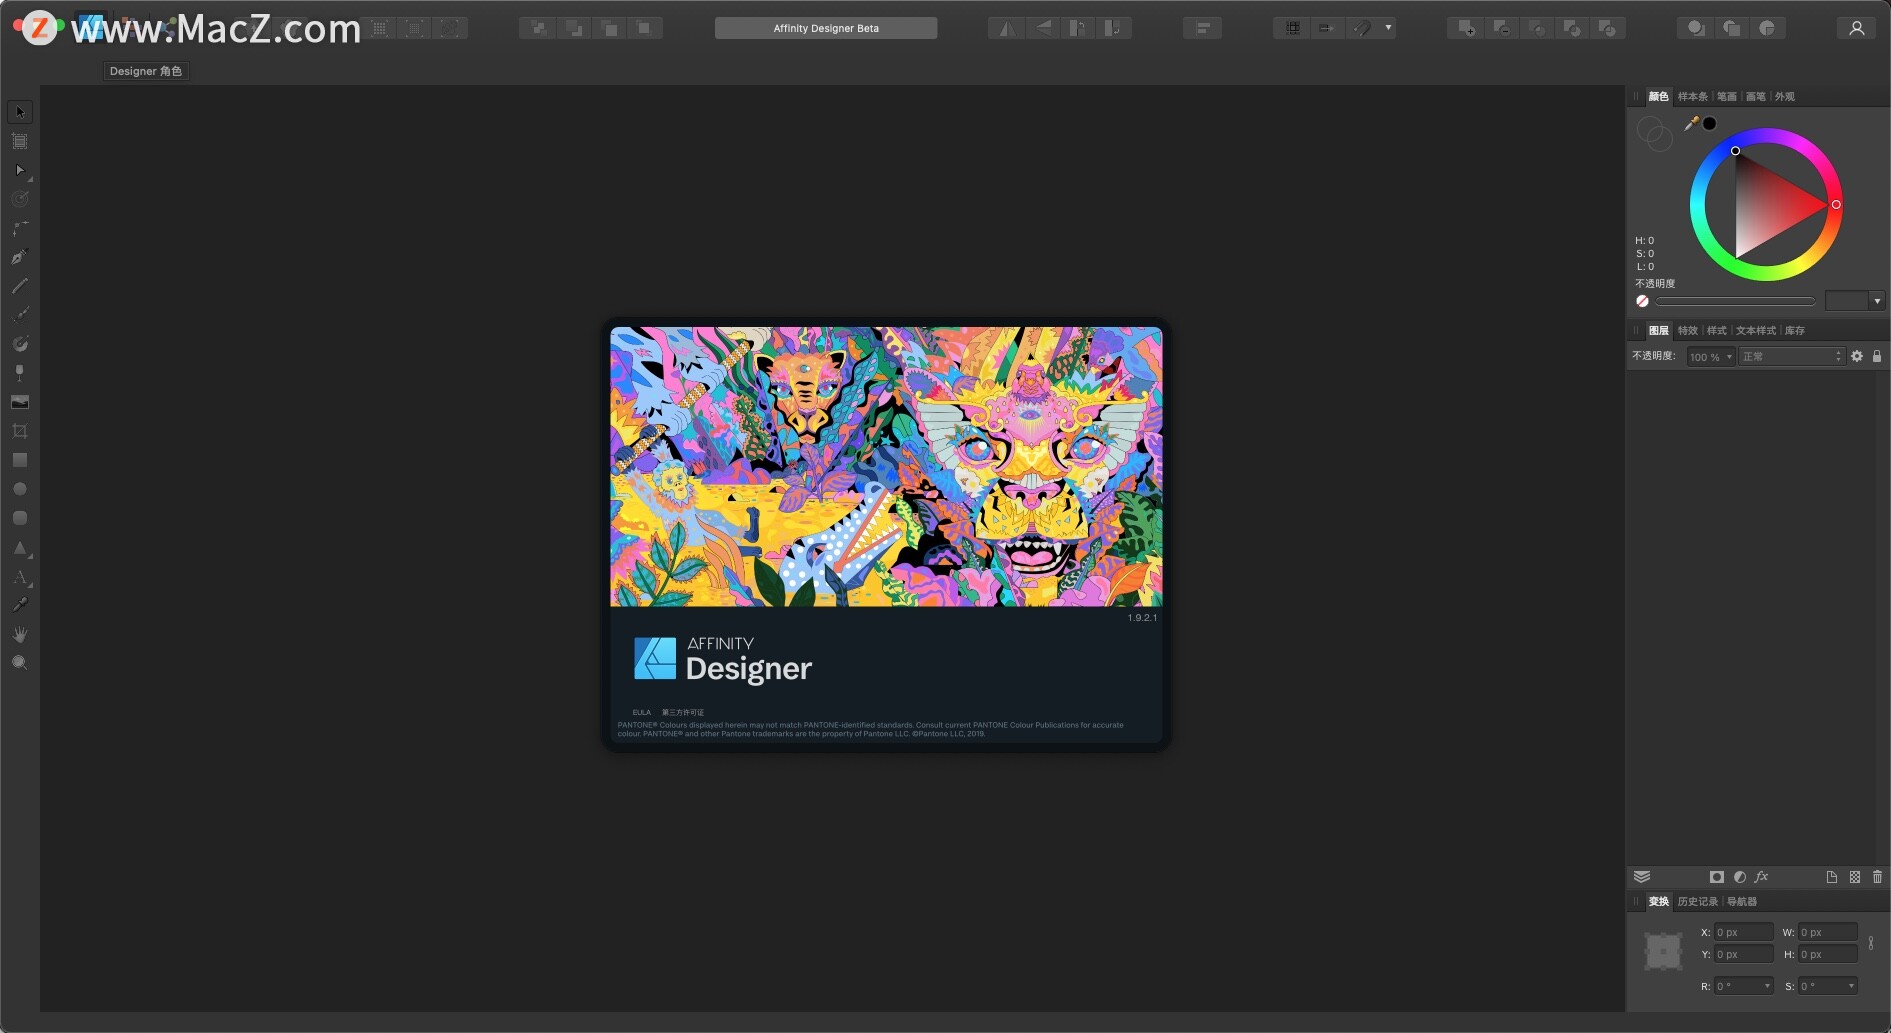
Task: Open the layer opacity 100 % dropdown
Action: [1710, 357]
